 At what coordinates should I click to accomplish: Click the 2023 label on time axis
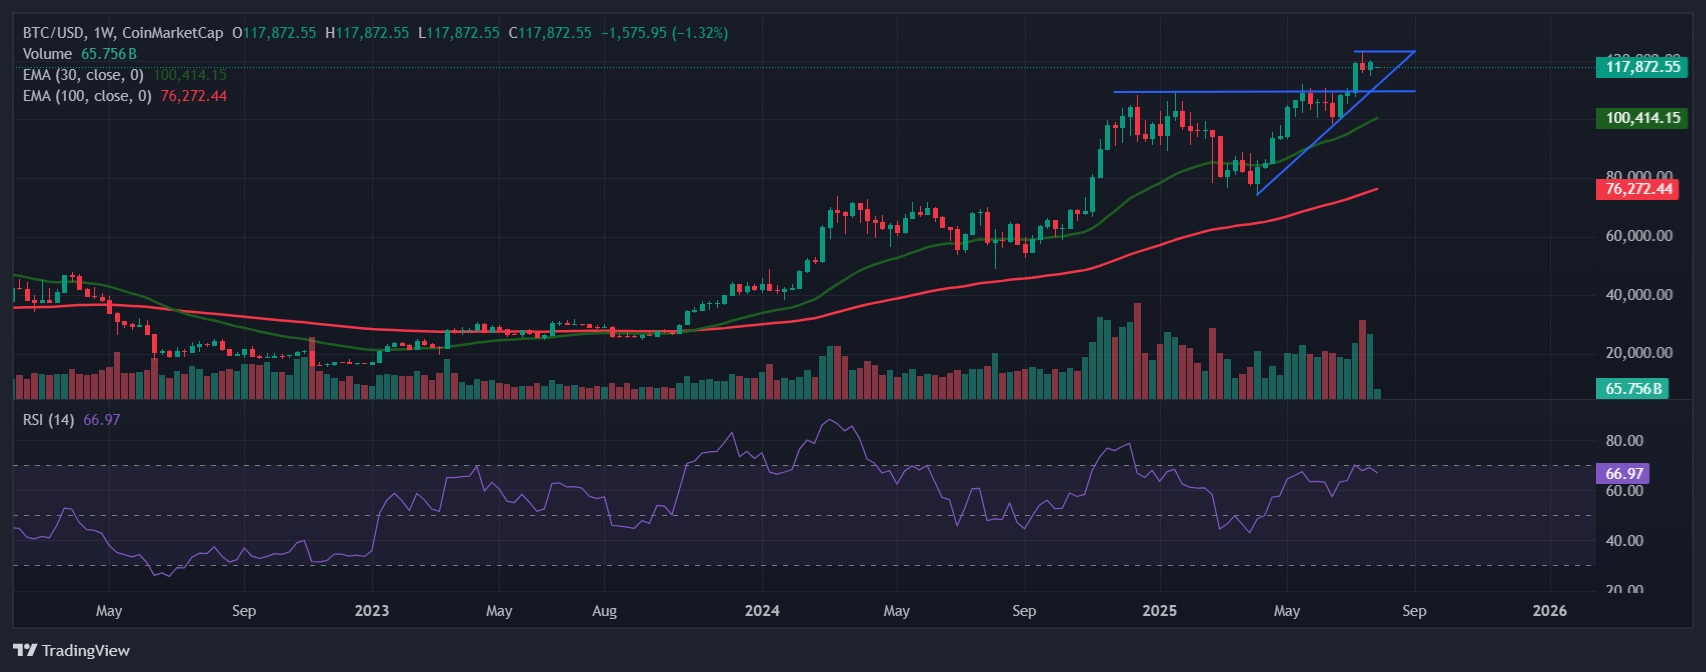coord(372,611)
